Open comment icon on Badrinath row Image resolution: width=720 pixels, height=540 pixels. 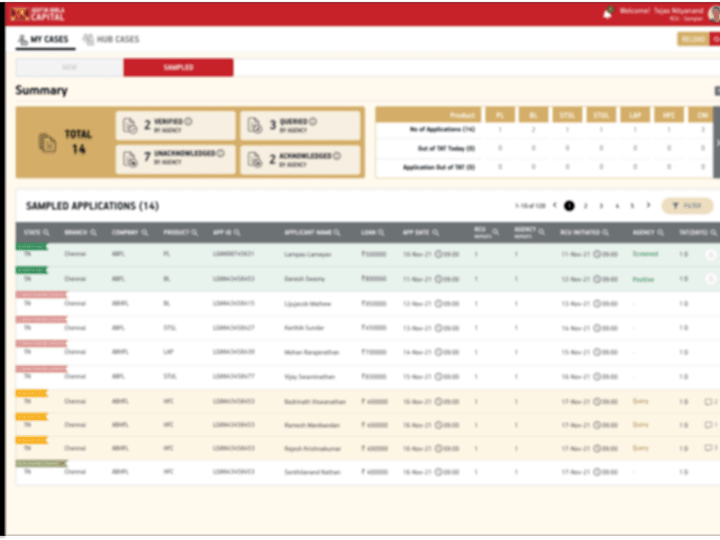tap(708, 402)
